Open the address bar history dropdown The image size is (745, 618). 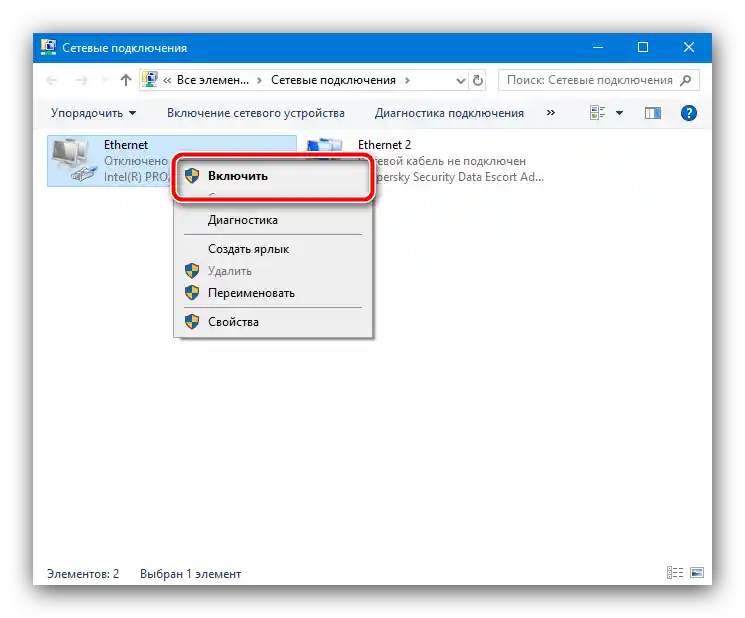point(460,80)
